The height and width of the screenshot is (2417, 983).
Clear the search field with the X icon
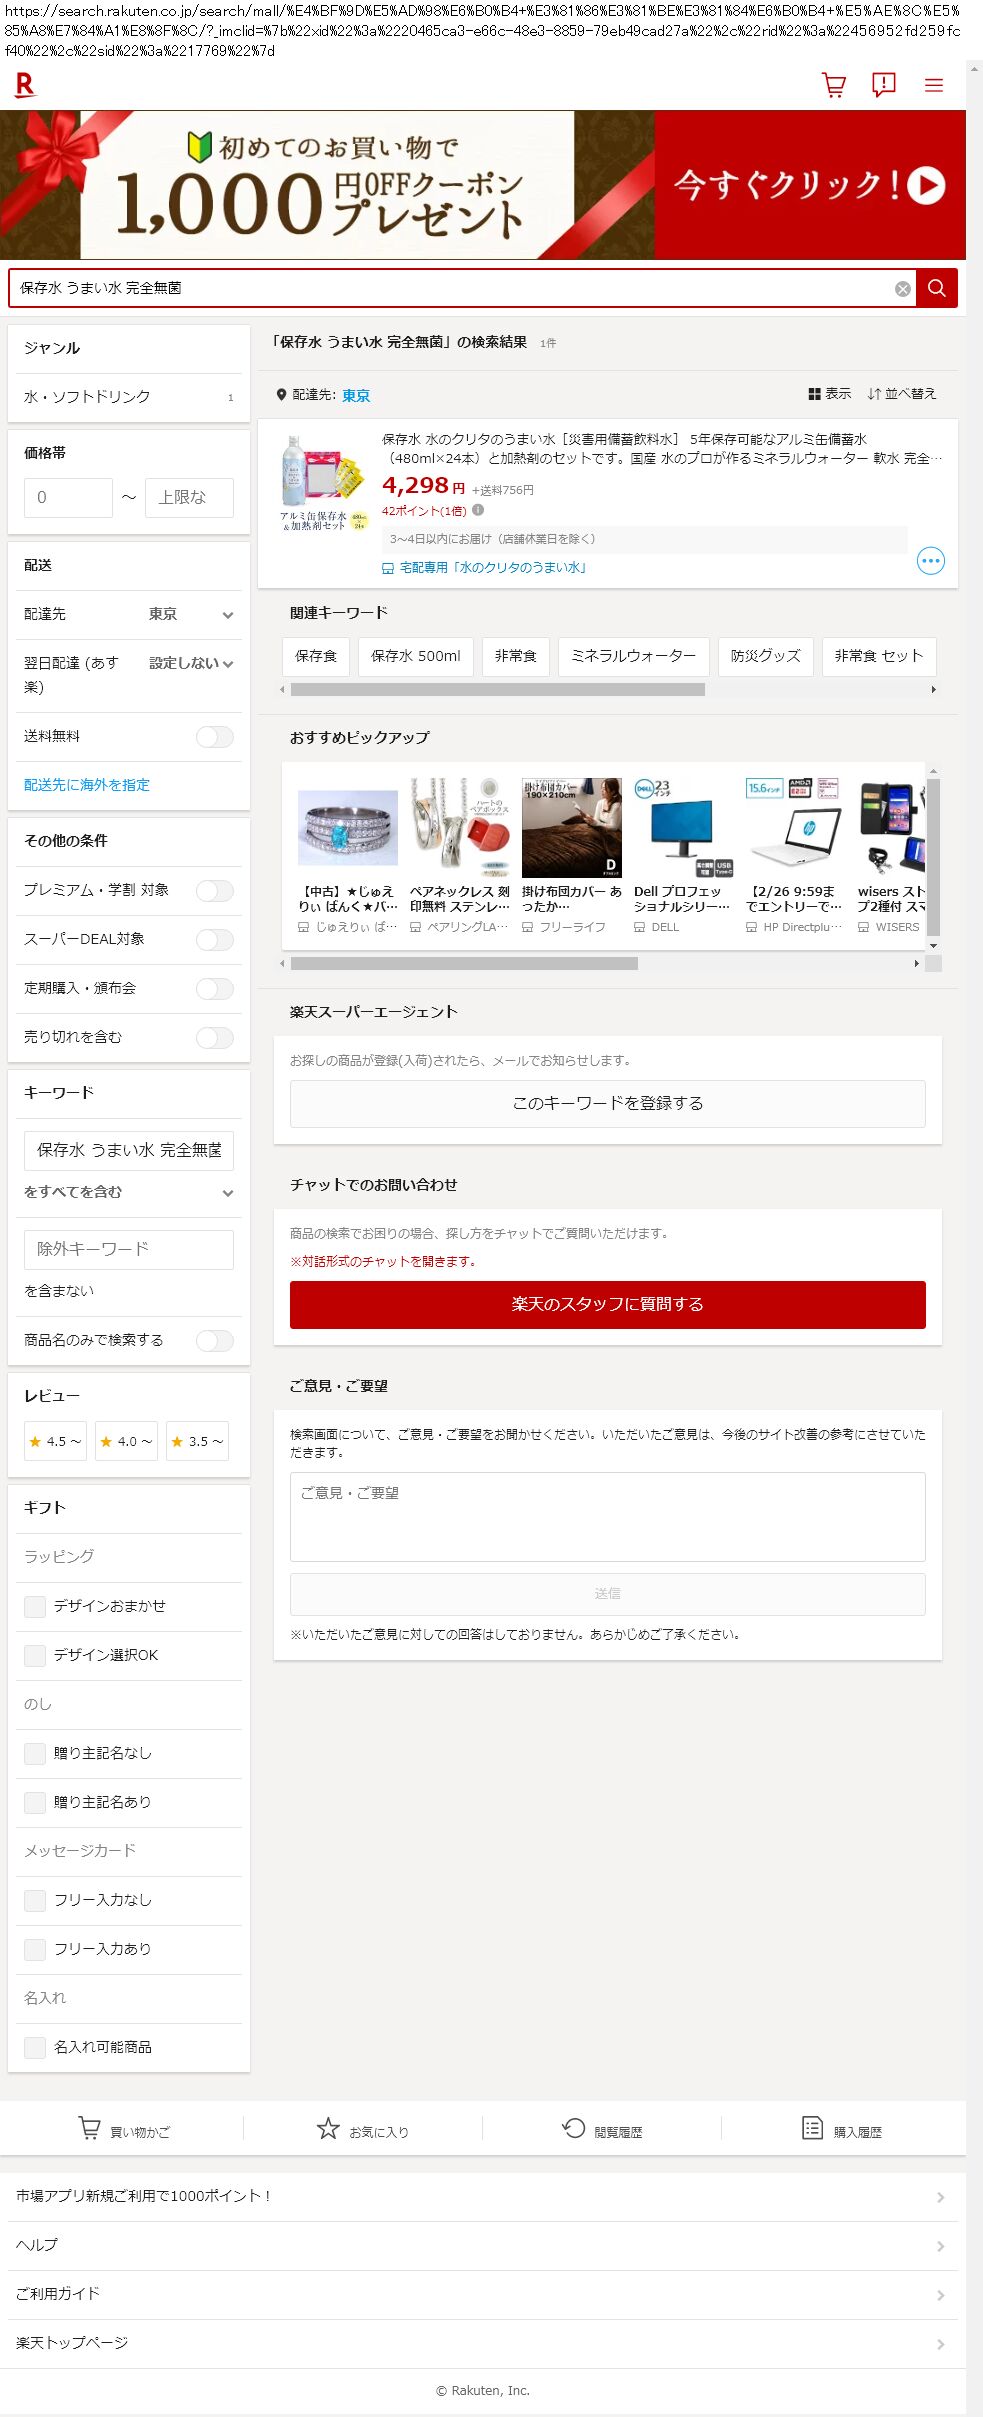[903, 289]
